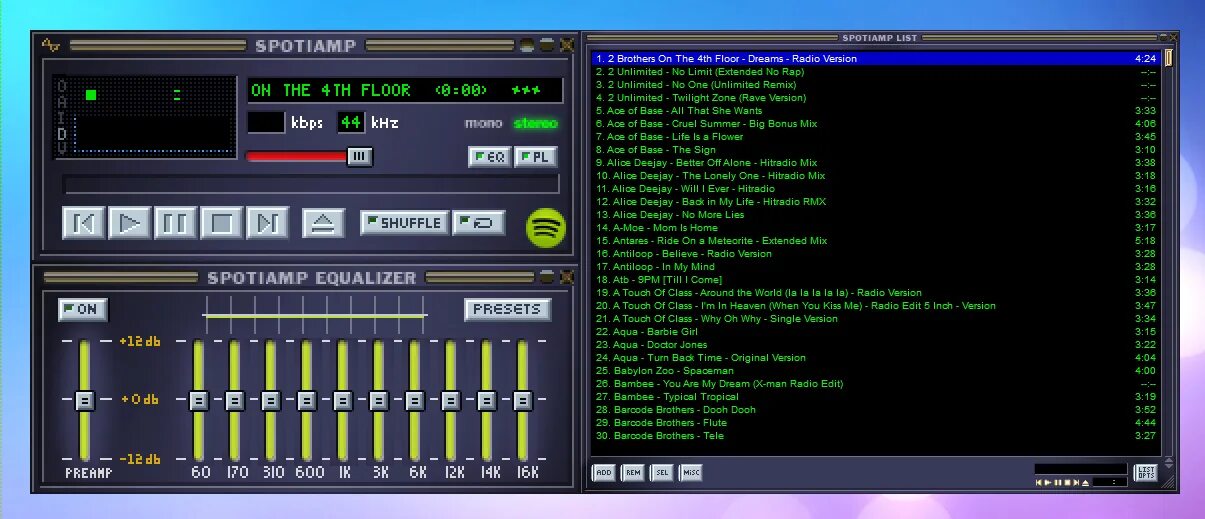The height and width of the screenshot is (519, 1205).
Task: Select '5. Ace of Base - All That She Wants'
Action: (x=875, y=111)
